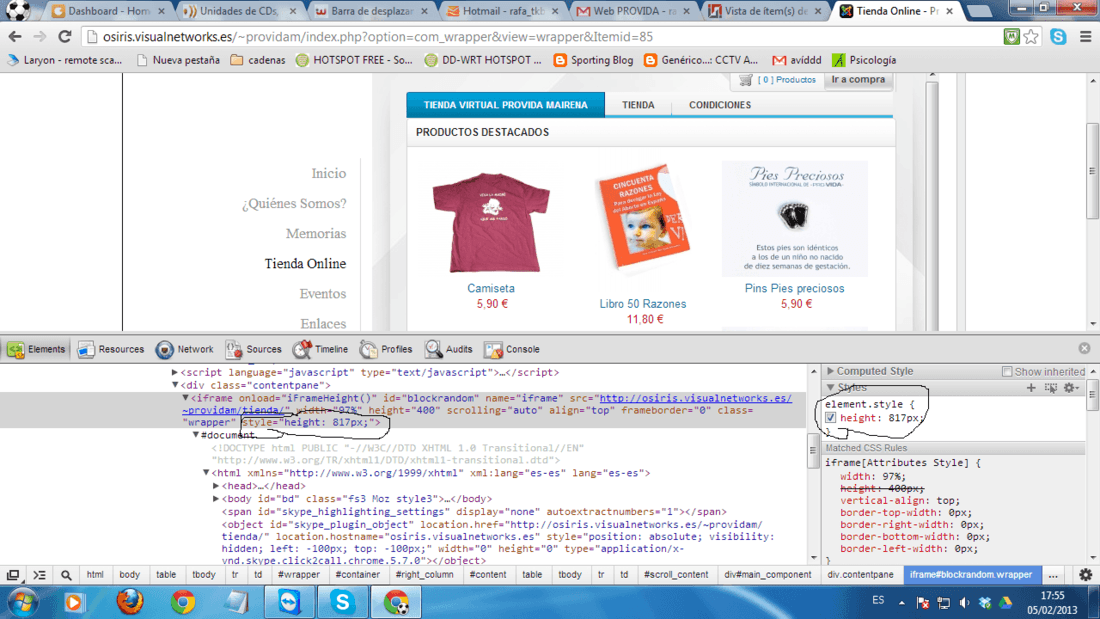Open the Audits panel
This screenshot has width=1100, height=619.
pos(449,349)
